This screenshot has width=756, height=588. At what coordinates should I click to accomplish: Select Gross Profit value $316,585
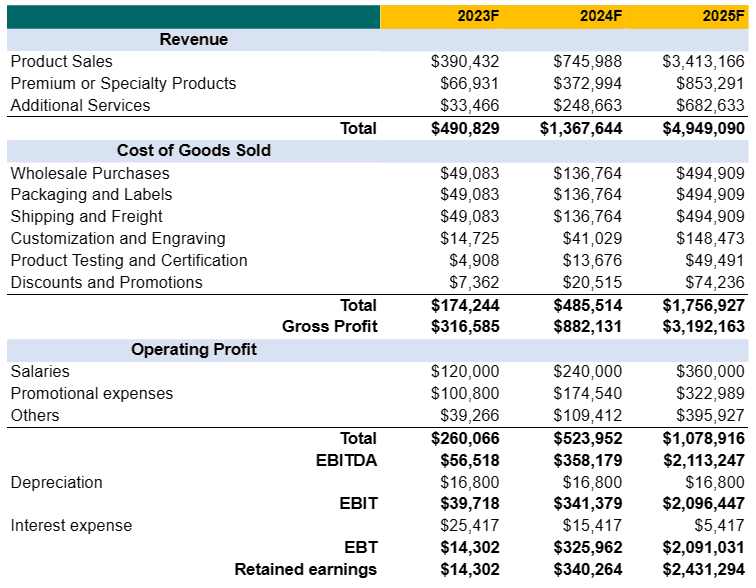[x=465, y=327]
